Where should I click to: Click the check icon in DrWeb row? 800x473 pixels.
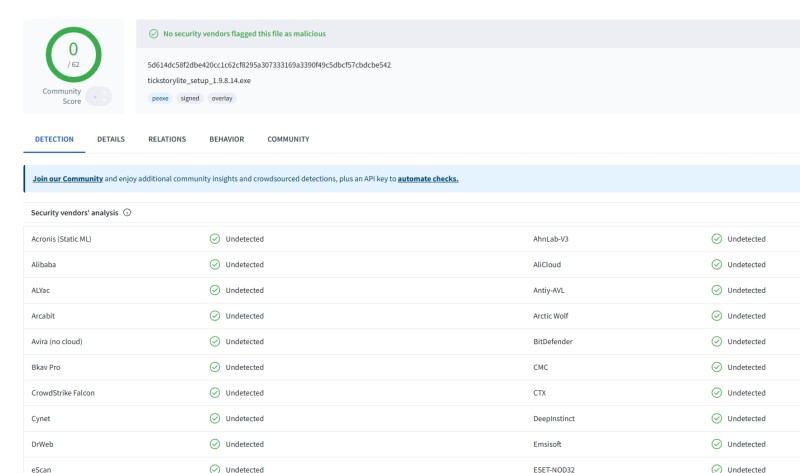(215, 444)
